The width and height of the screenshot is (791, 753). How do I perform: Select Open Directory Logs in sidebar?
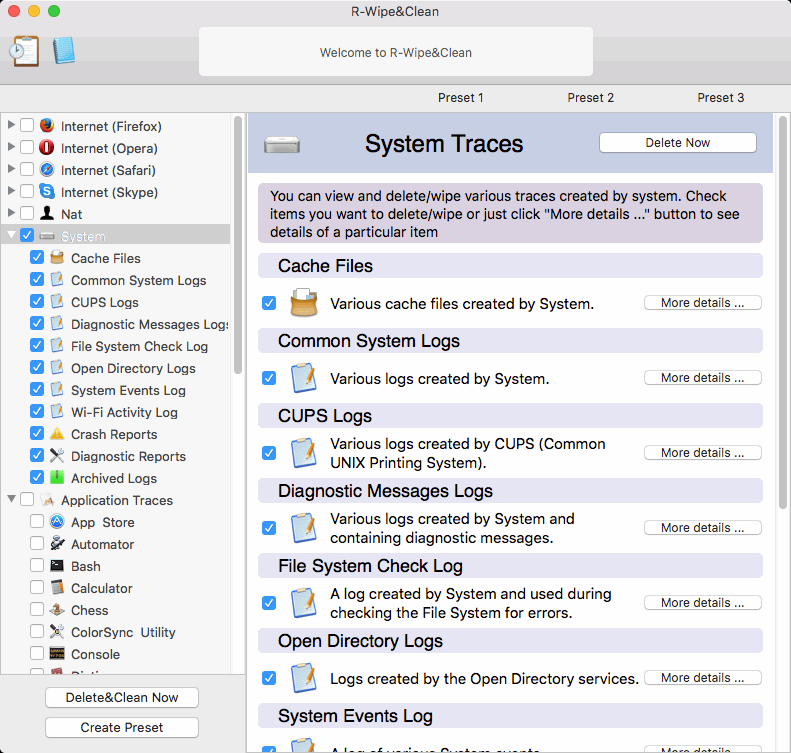[133, 369]
